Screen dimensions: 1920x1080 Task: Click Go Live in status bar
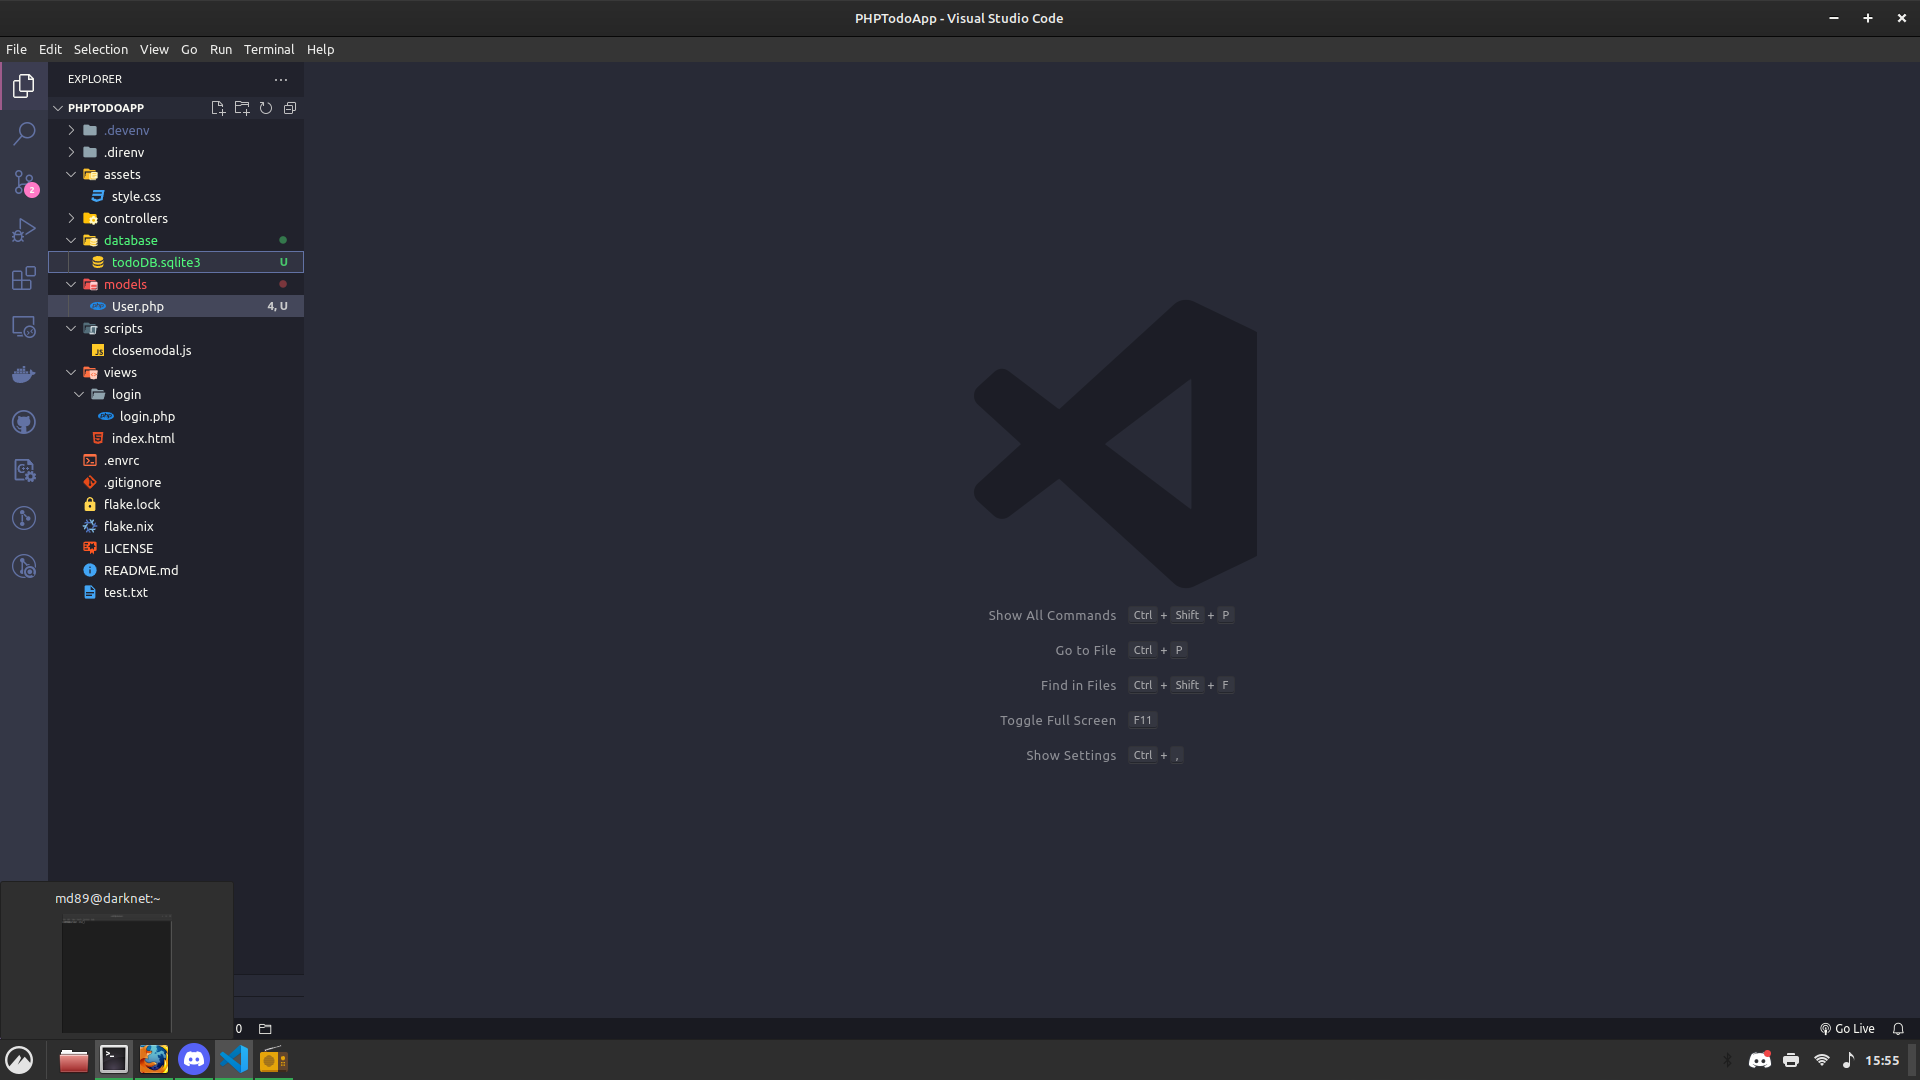point(1847,1028)
